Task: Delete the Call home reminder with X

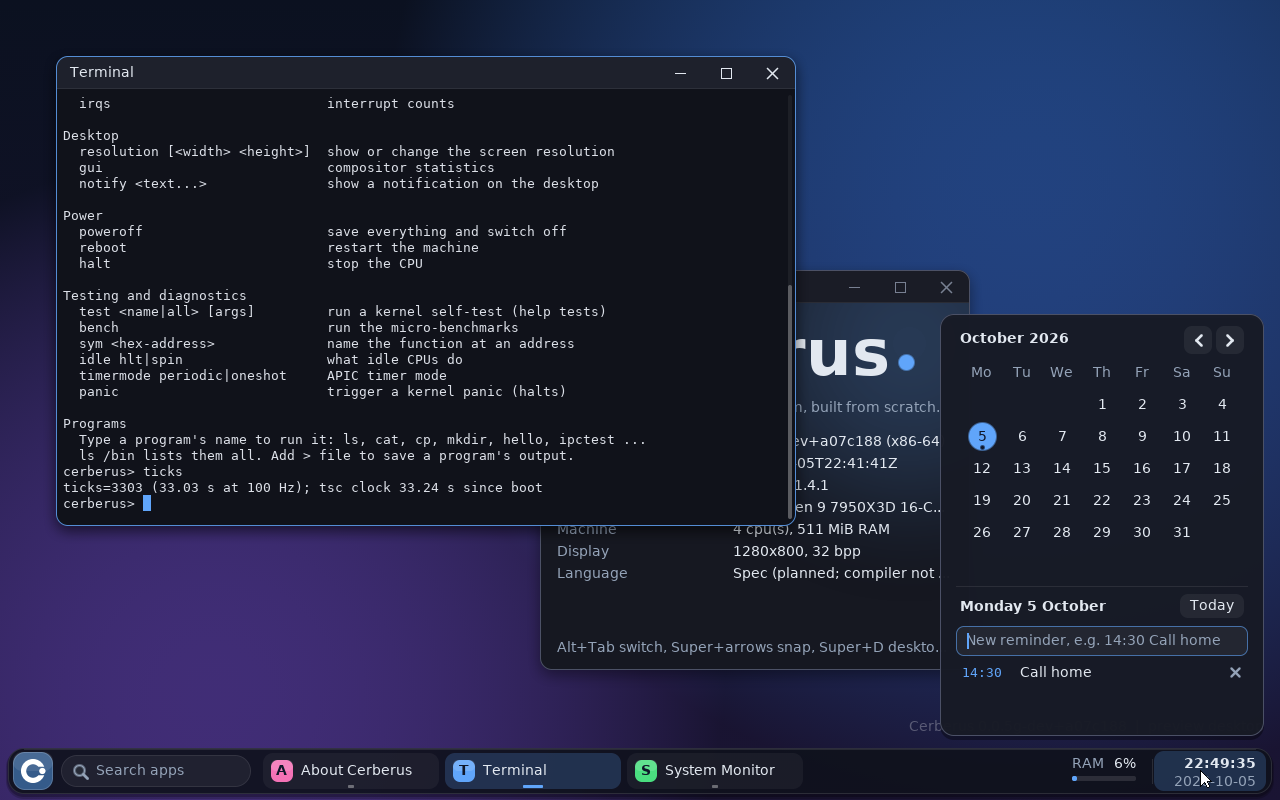Action: click(1235, 672)
